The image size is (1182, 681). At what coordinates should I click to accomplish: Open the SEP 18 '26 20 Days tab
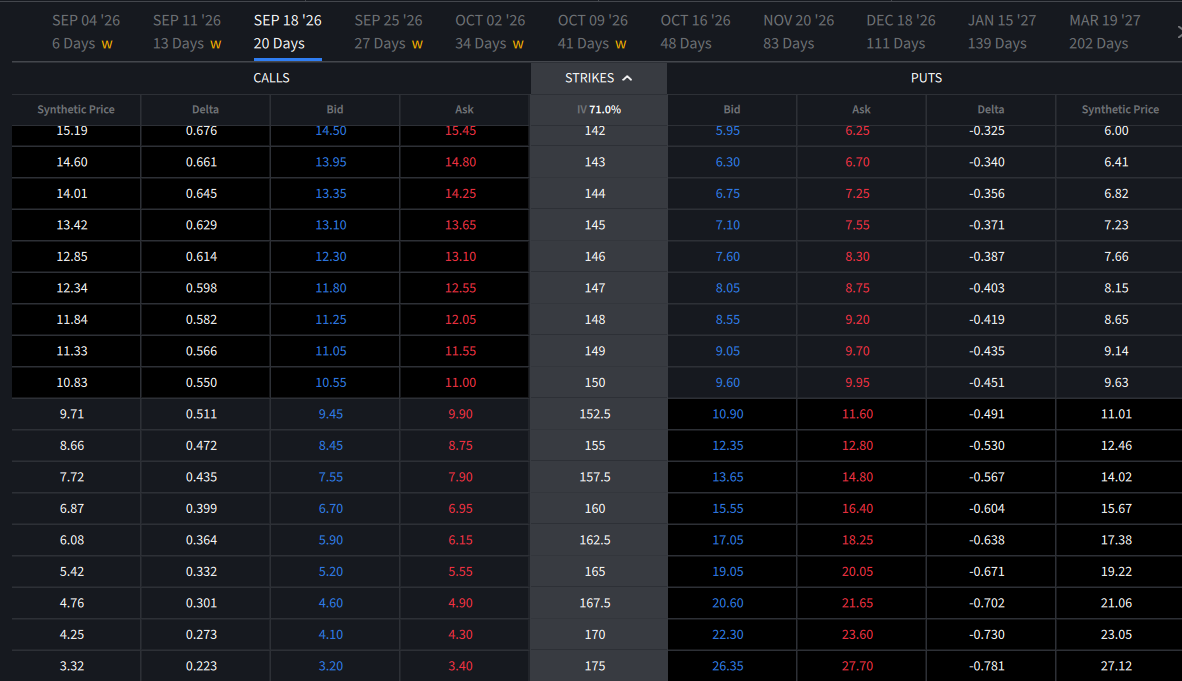pyautogui.click(x=287, y=32)
